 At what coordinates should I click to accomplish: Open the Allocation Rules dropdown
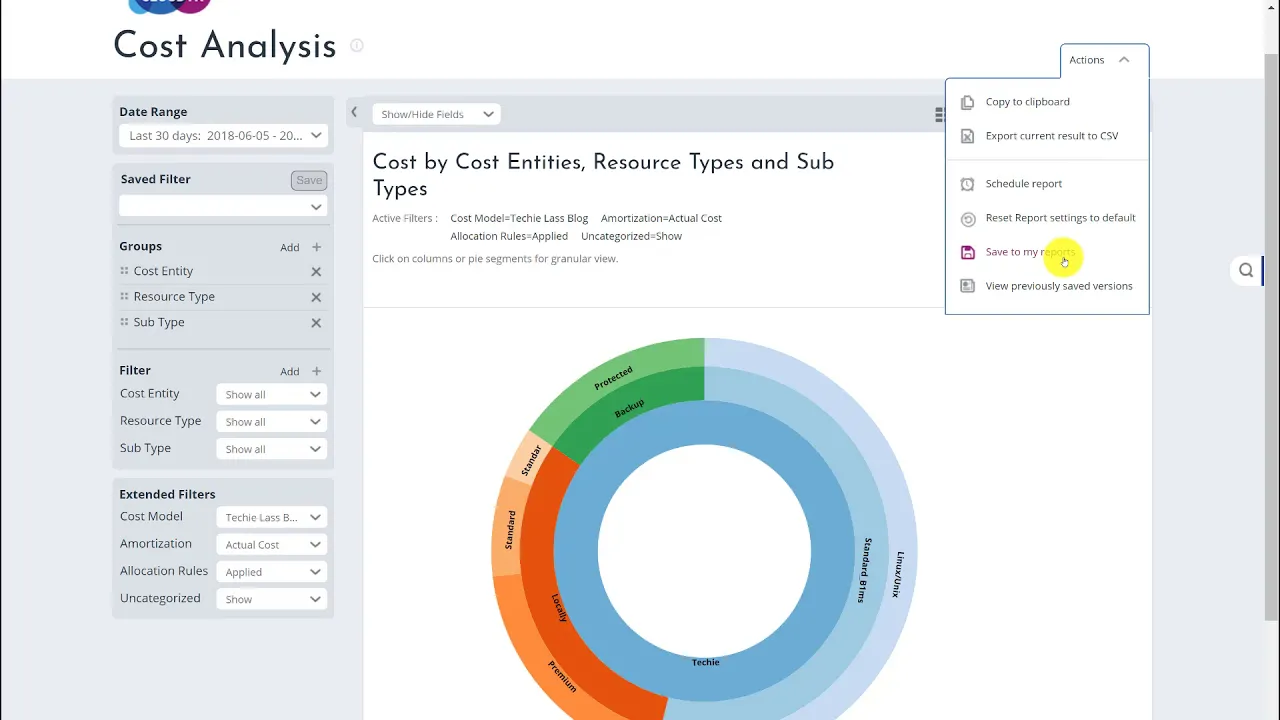(272, 571)
